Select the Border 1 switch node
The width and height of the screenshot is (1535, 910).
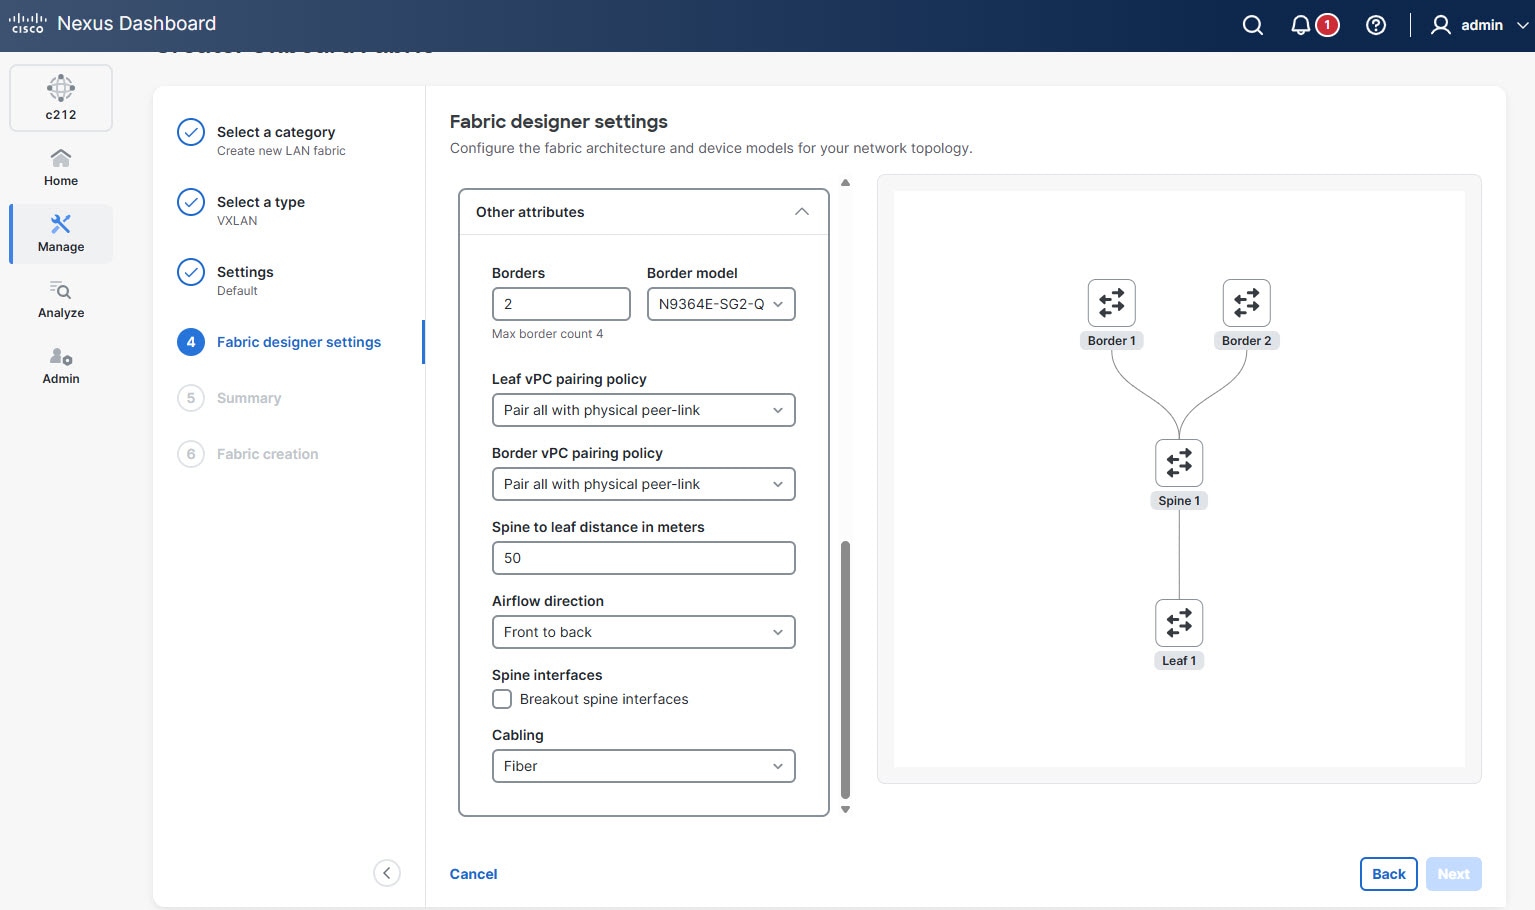[x=1111, y=303]
